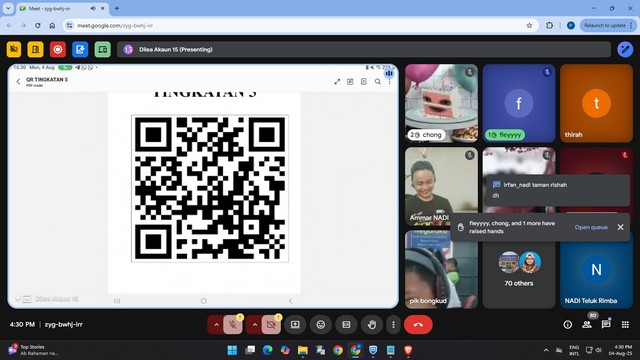Toggle the disabled camera button

271,325
